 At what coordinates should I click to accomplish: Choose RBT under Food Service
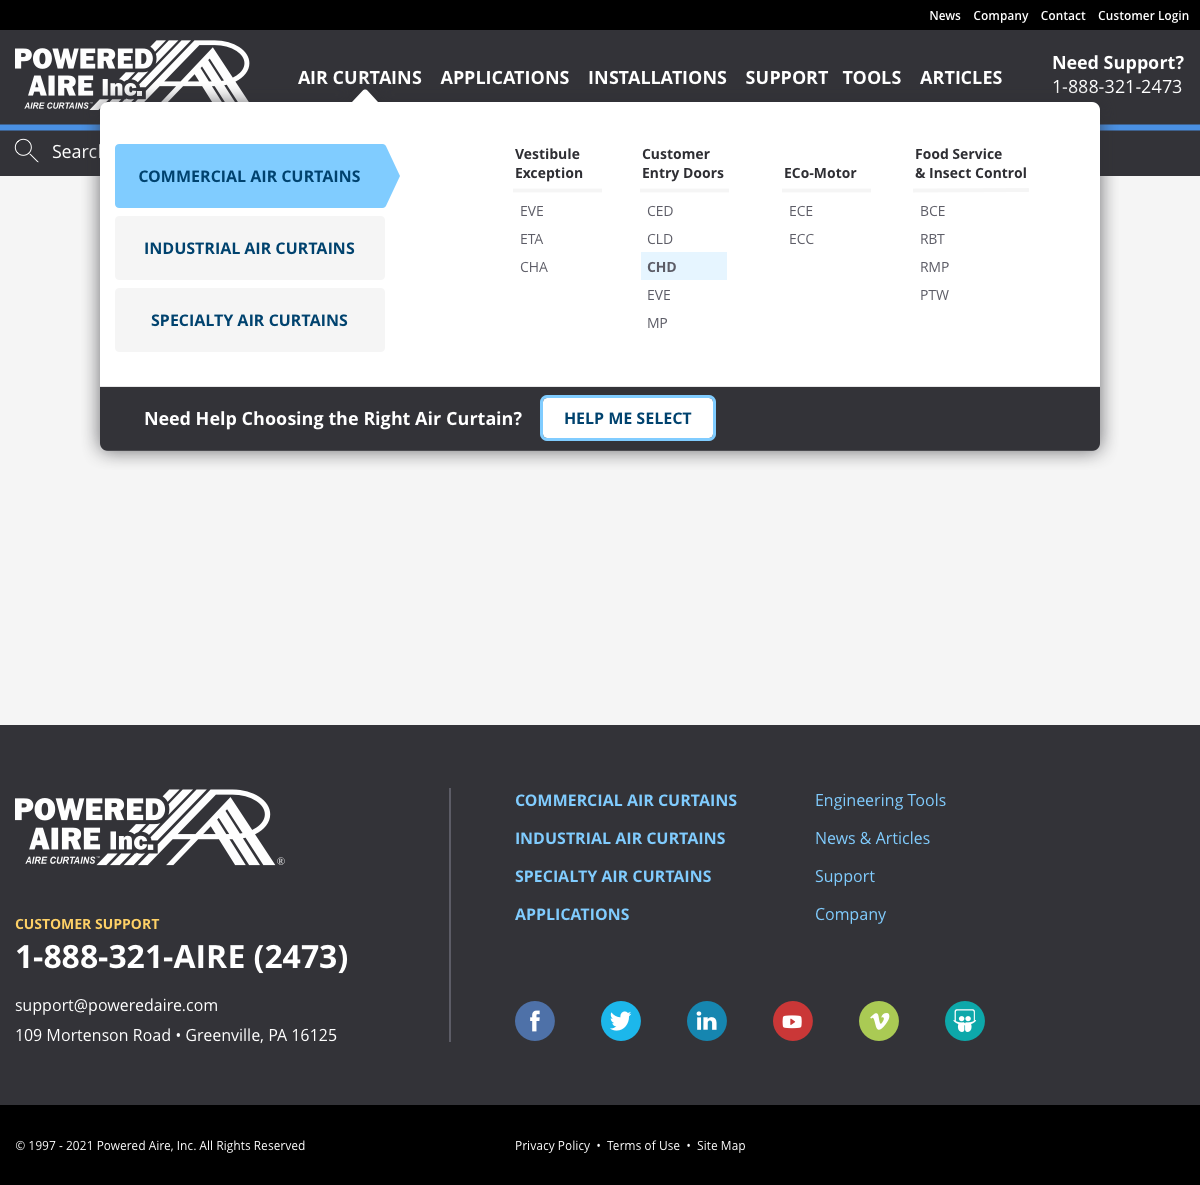click(x=932, y=239)
